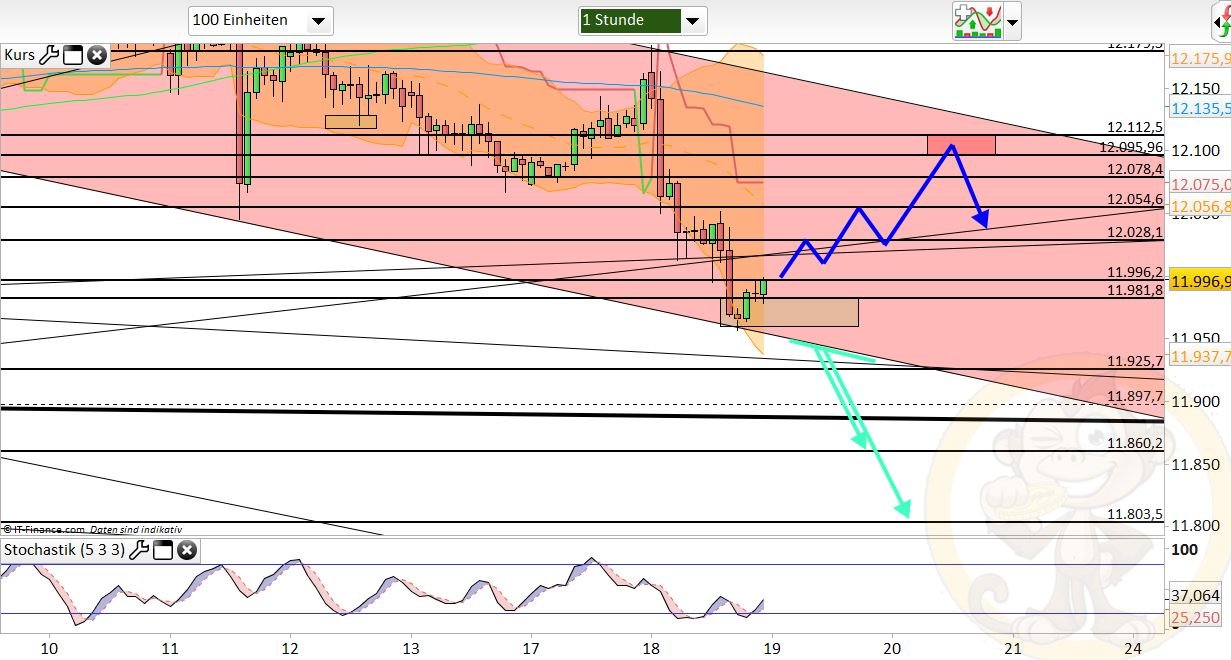Click the red resistance zone box on the chart

[x=963, y=145]
